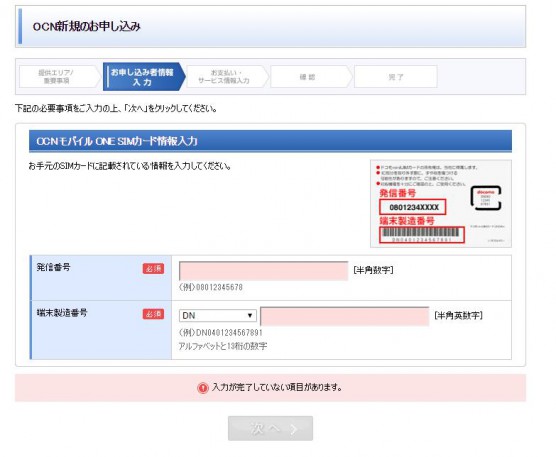The width and height of the screenshot is (556, 457).
Task: Click the 0801234XXXX number box in card image
Action: (413, 207)
